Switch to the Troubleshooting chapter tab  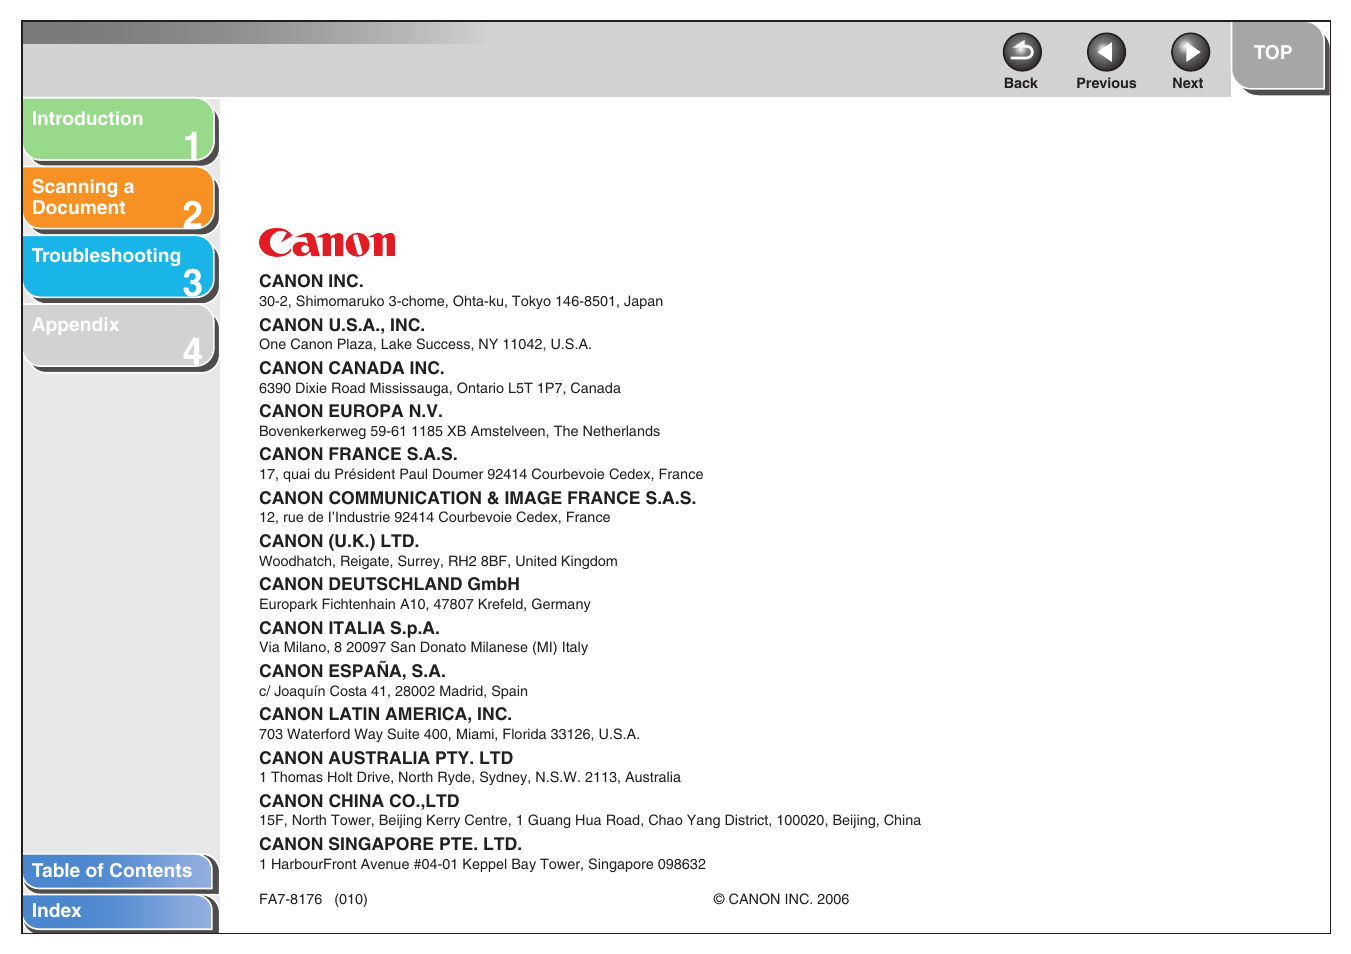pyautogui.click(x=119, y=268)
